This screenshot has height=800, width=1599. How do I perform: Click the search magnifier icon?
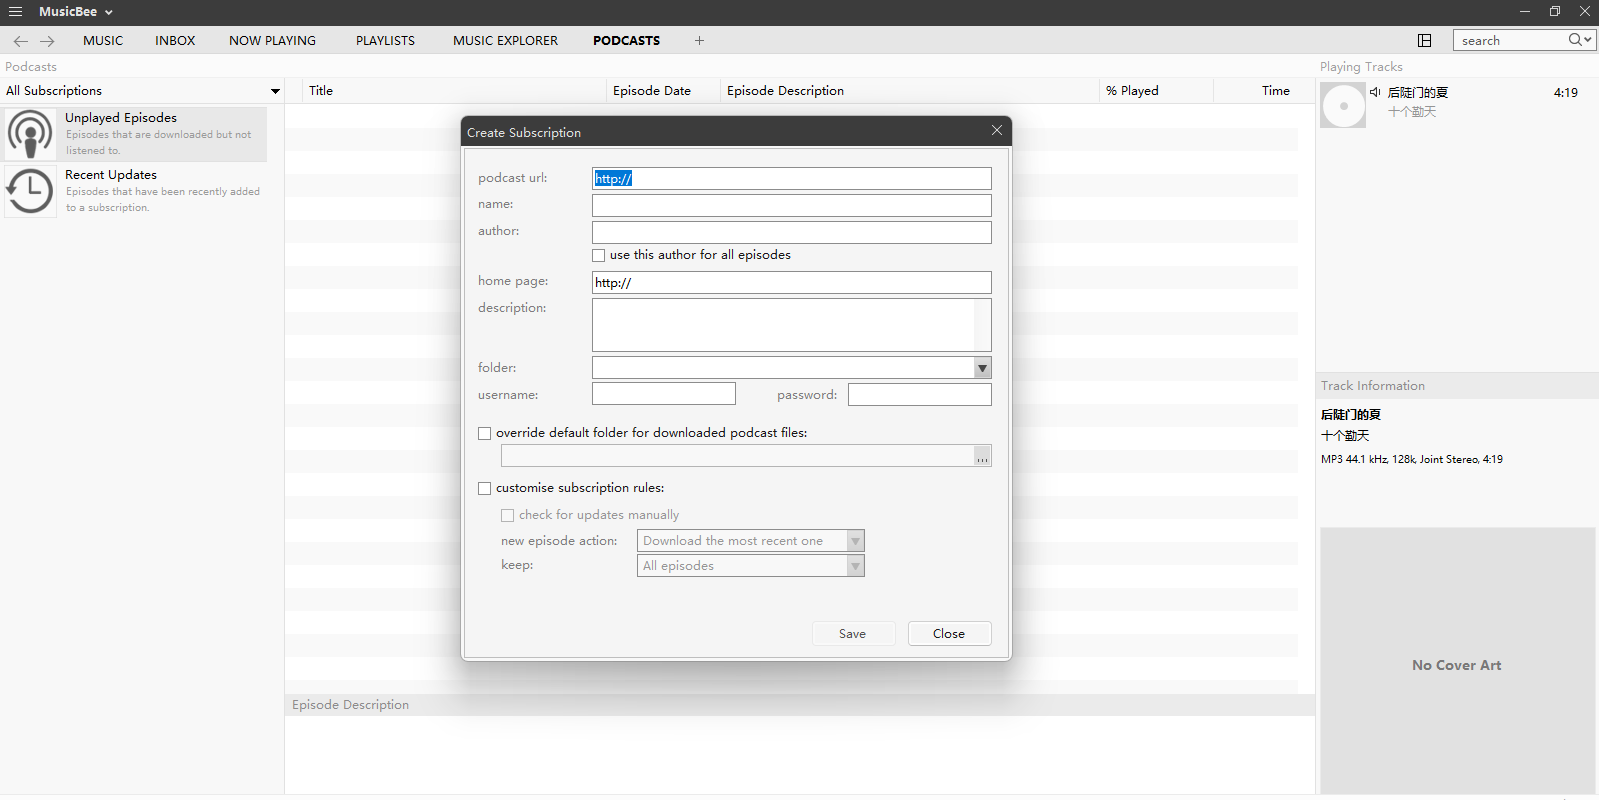coord(1575,40)
